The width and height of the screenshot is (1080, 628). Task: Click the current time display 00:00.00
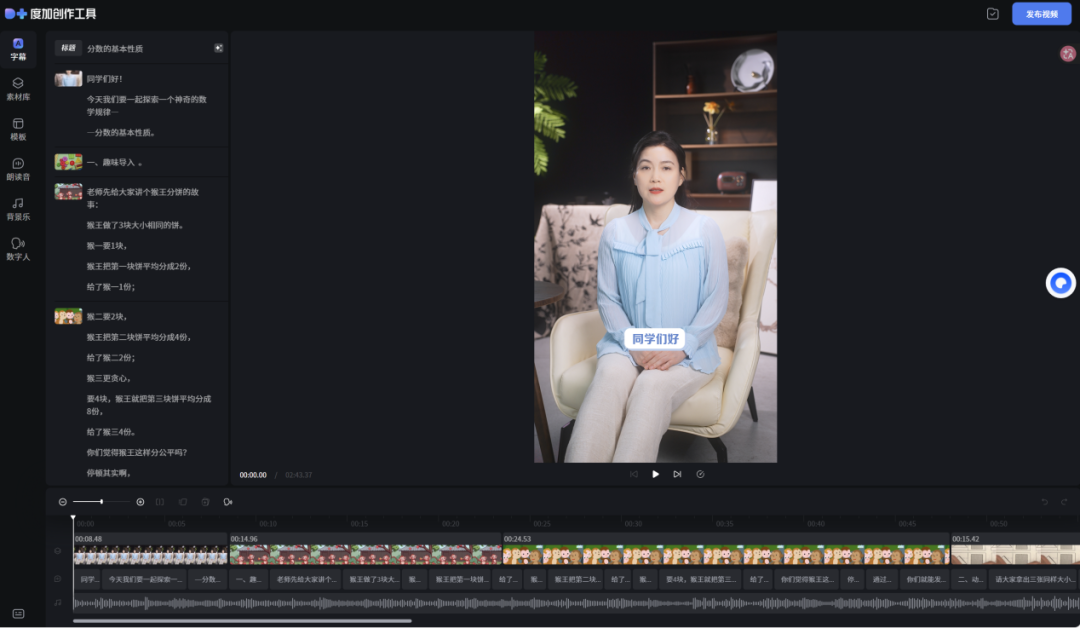[x=253, y=475]
